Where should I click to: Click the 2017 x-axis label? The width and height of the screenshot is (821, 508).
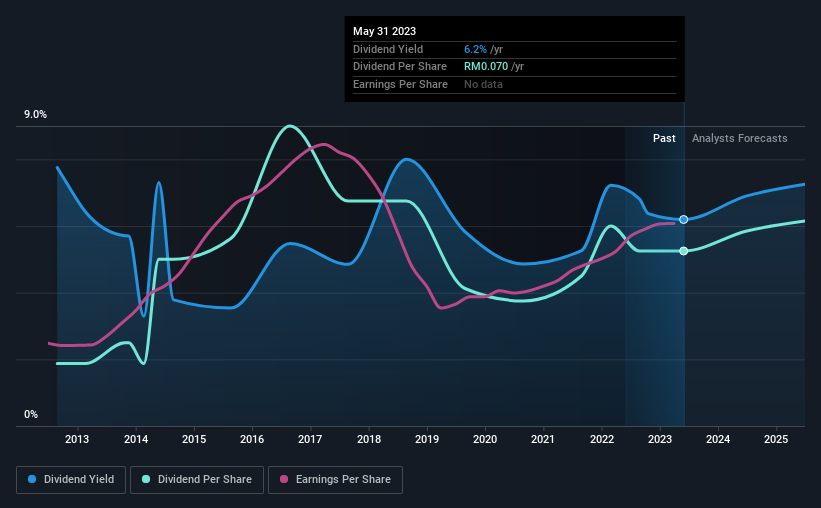pos(310,439)
